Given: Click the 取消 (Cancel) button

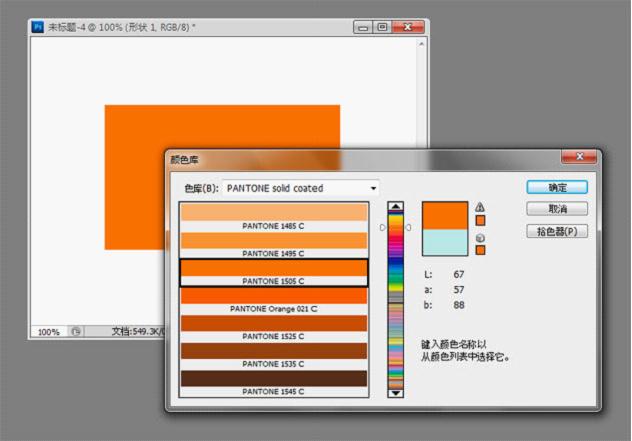Looking at the screenshot, I should click(557, 209).
